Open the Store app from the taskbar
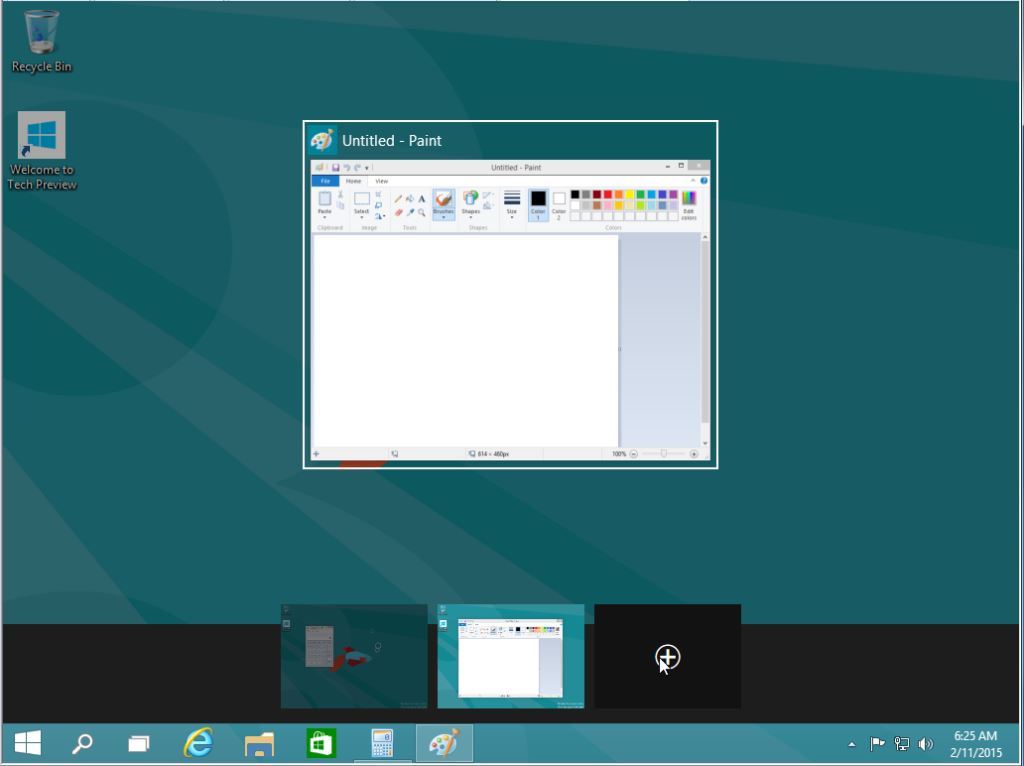 (x=321, y=743)
